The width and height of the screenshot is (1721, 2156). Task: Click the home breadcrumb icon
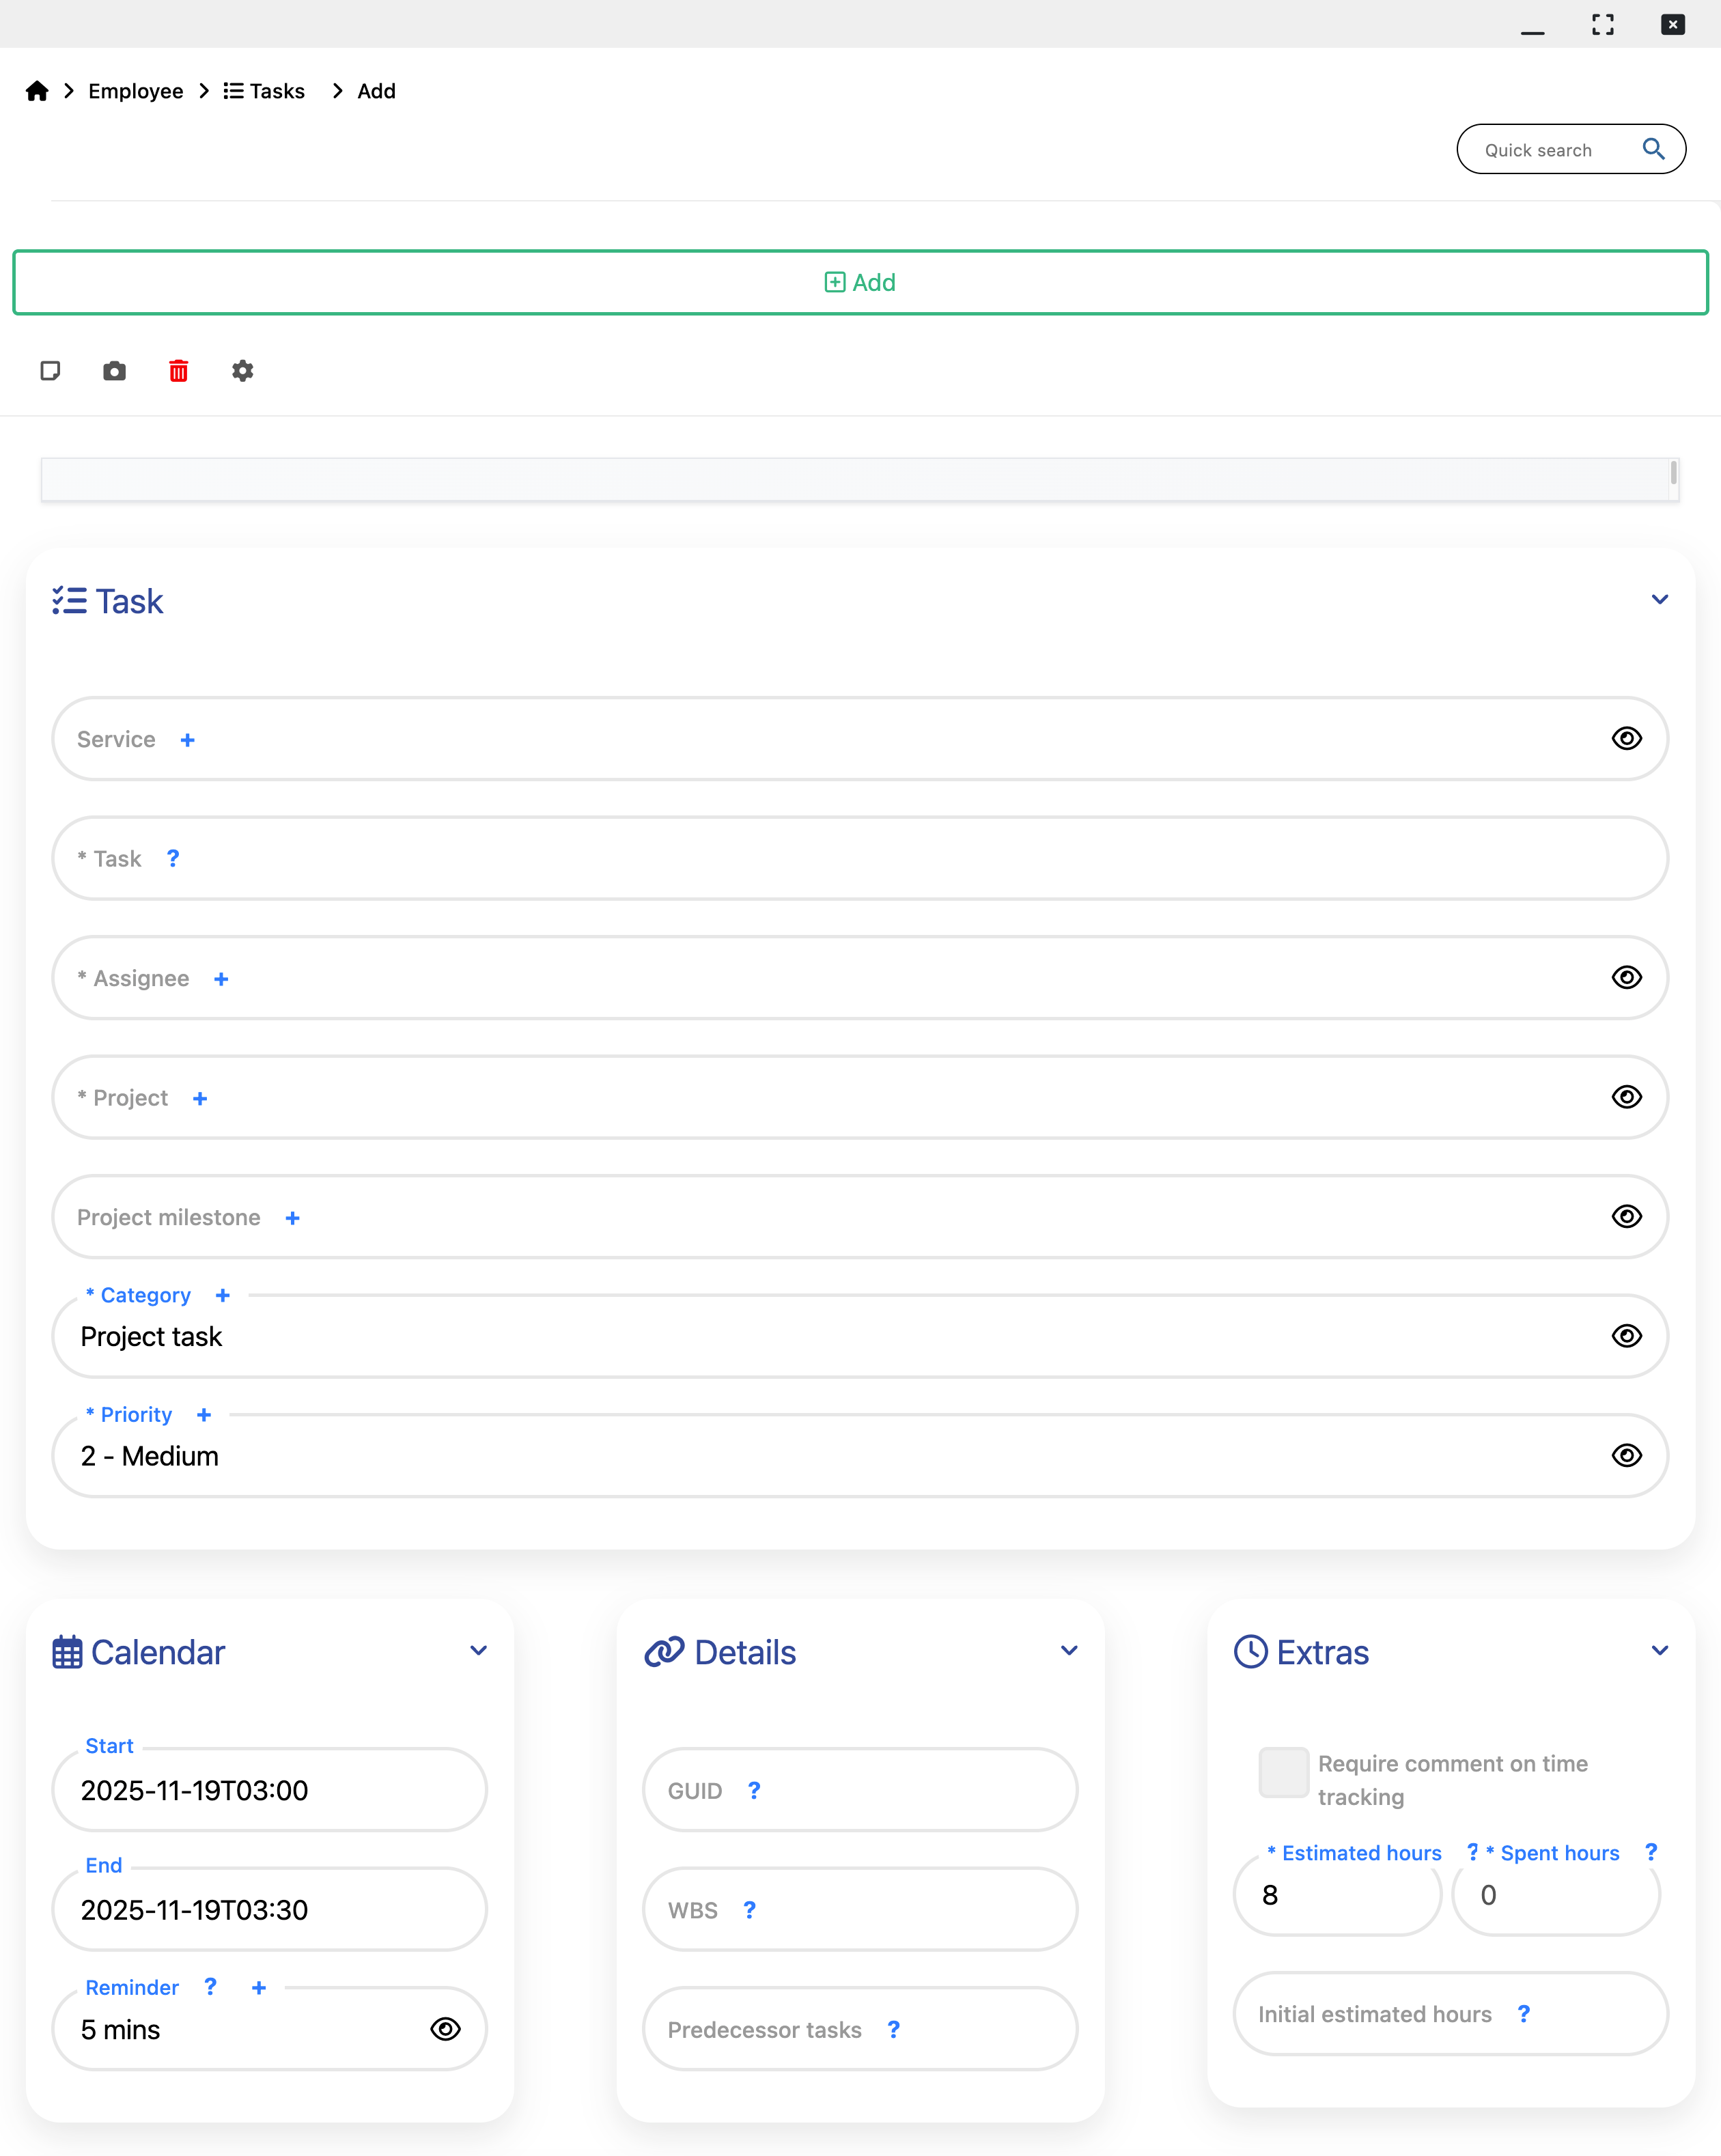click(37, 91)
